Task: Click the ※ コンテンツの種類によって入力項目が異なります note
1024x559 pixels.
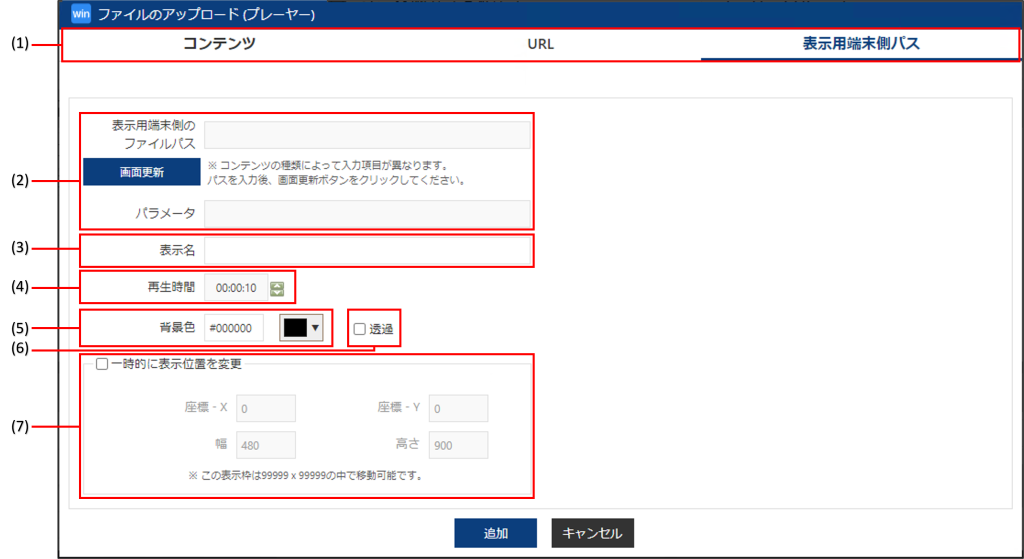Action: coord(327,166)
